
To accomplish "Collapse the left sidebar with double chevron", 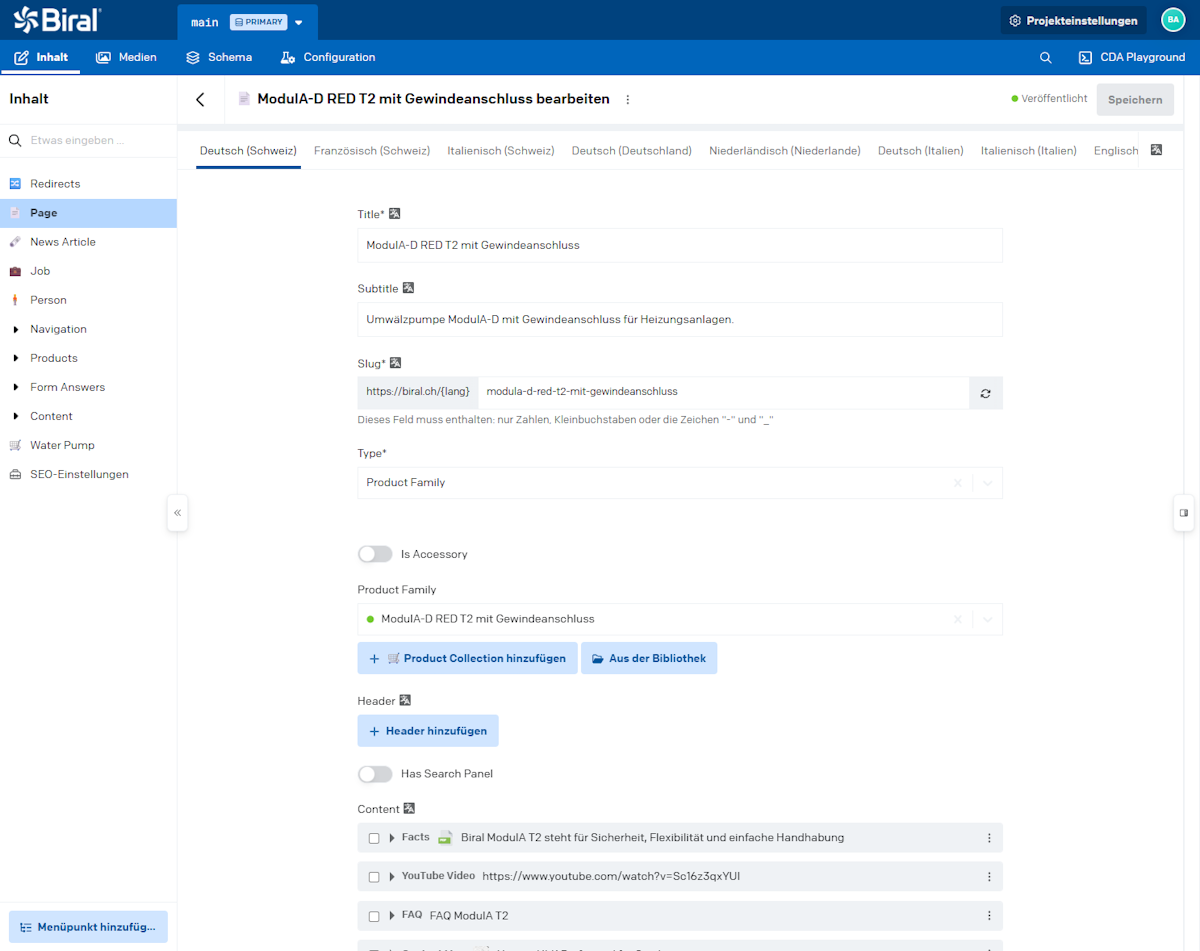I will coord(177,513).
